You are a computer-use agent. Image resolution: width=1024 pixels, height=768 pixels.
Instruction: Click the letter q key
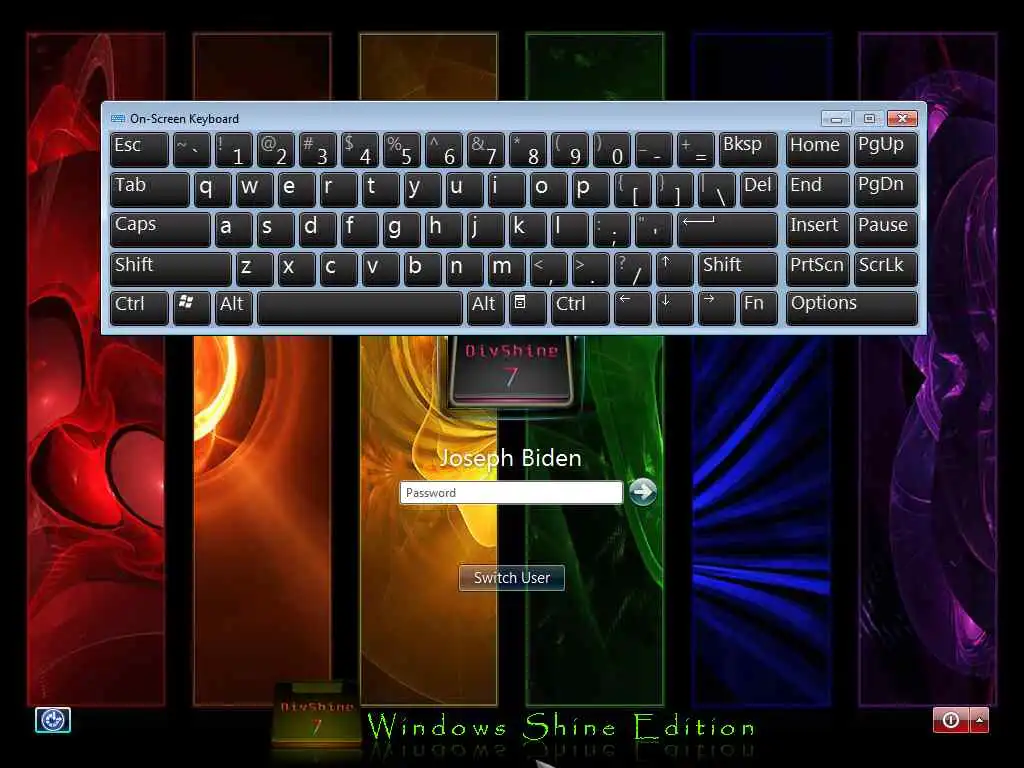click(212, 189)
